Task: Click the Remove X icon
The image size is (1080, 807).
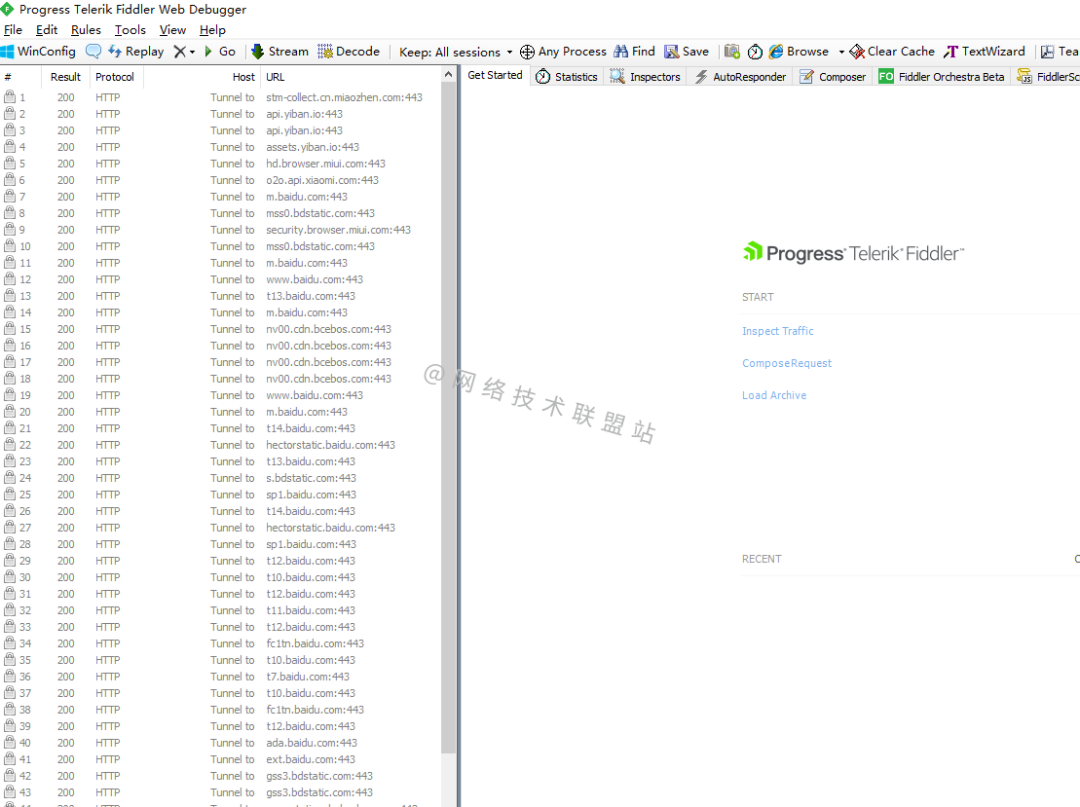Action: point(180,52)
